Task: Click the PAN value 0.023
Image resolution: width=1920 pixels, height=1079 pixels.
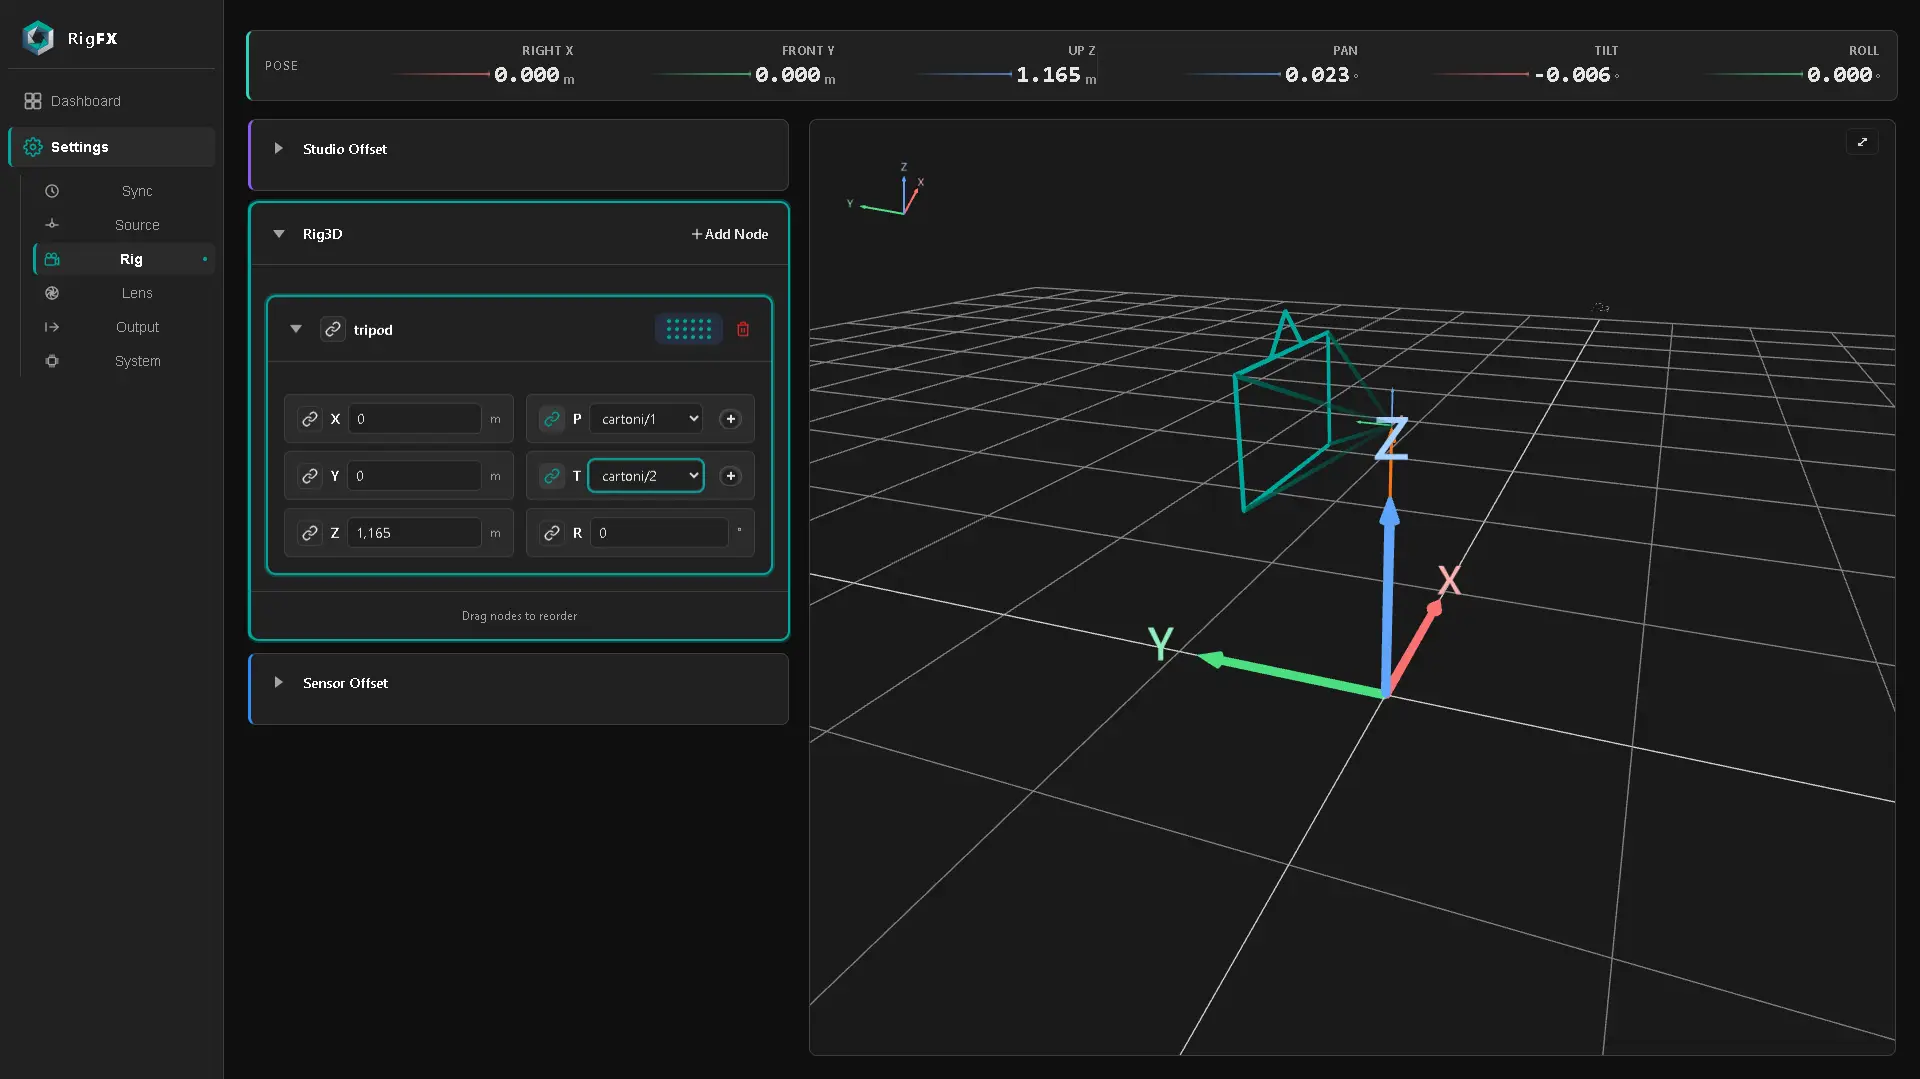Action: pos(1317,75)
